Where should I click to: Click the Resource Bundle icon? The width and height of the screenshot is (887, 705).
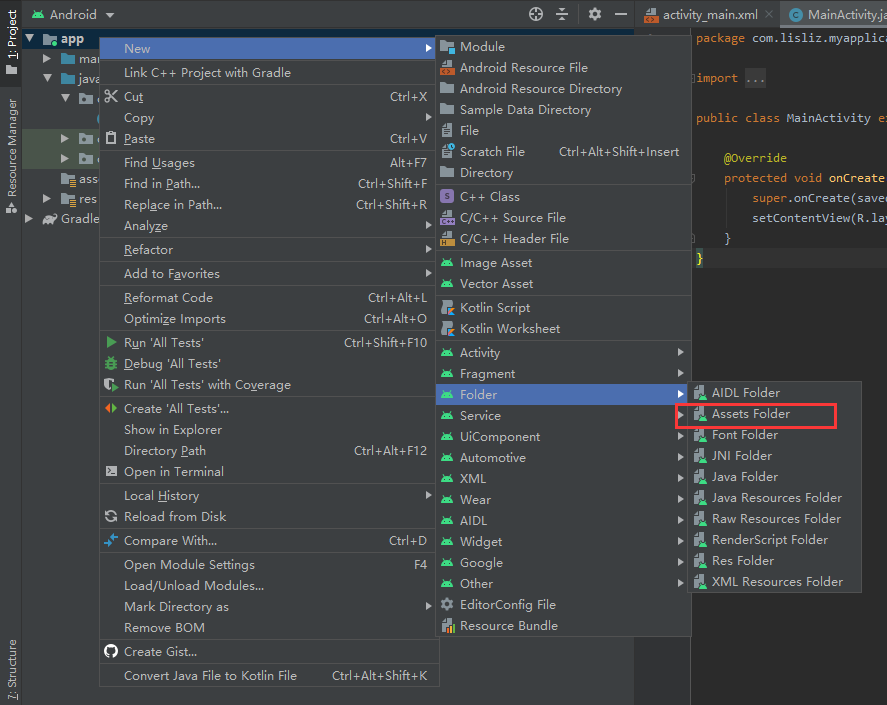pyautogui.click(x=447, y=626)
